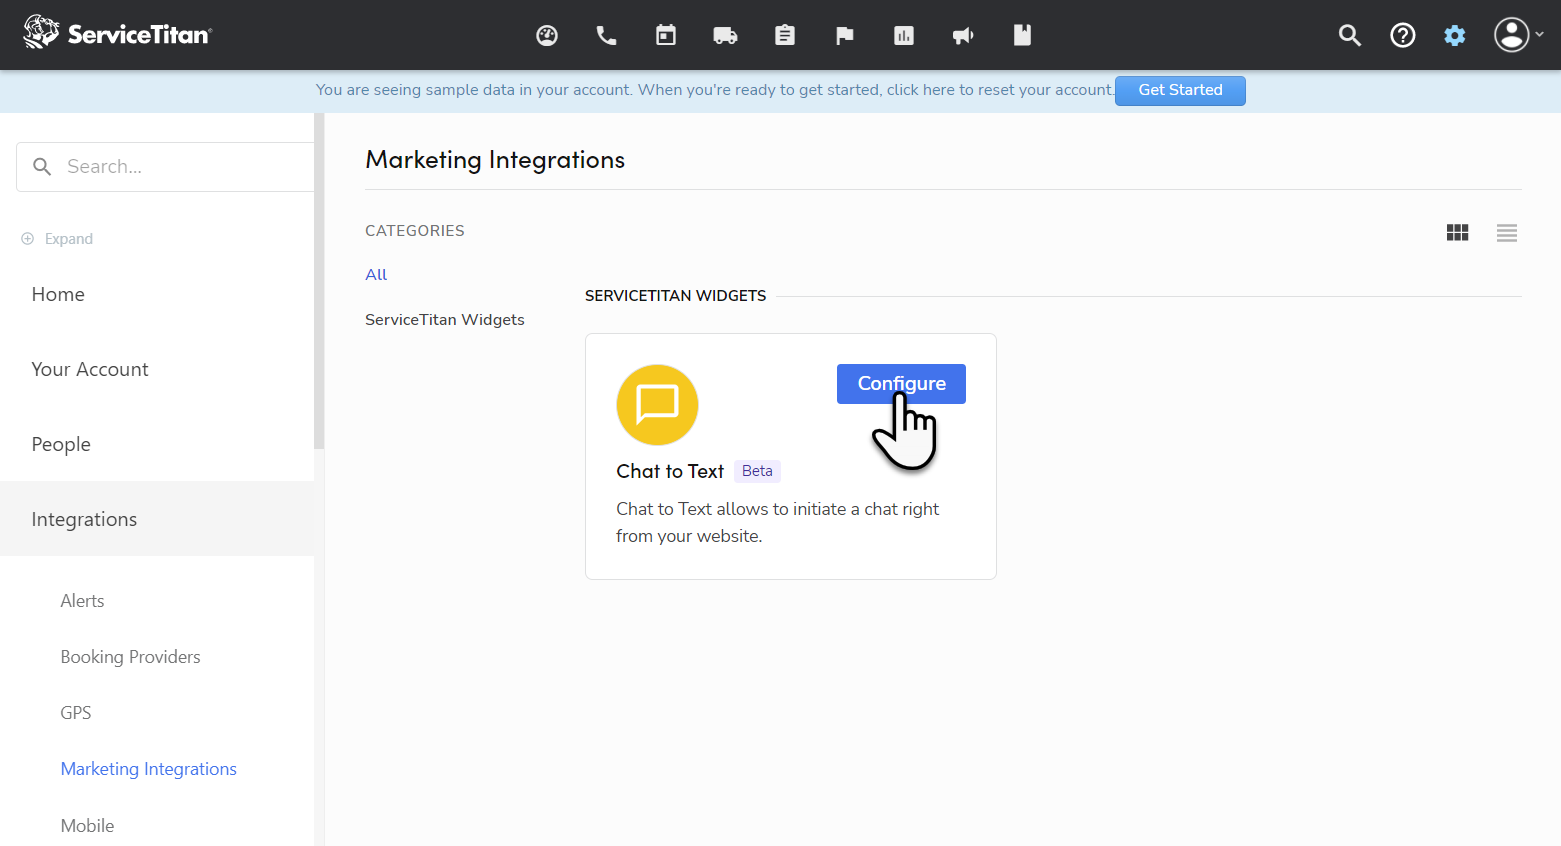Viewport: 1561px width, 846px height.
Task: Open the Dispatch truck icon
Action: coord(725,36)
